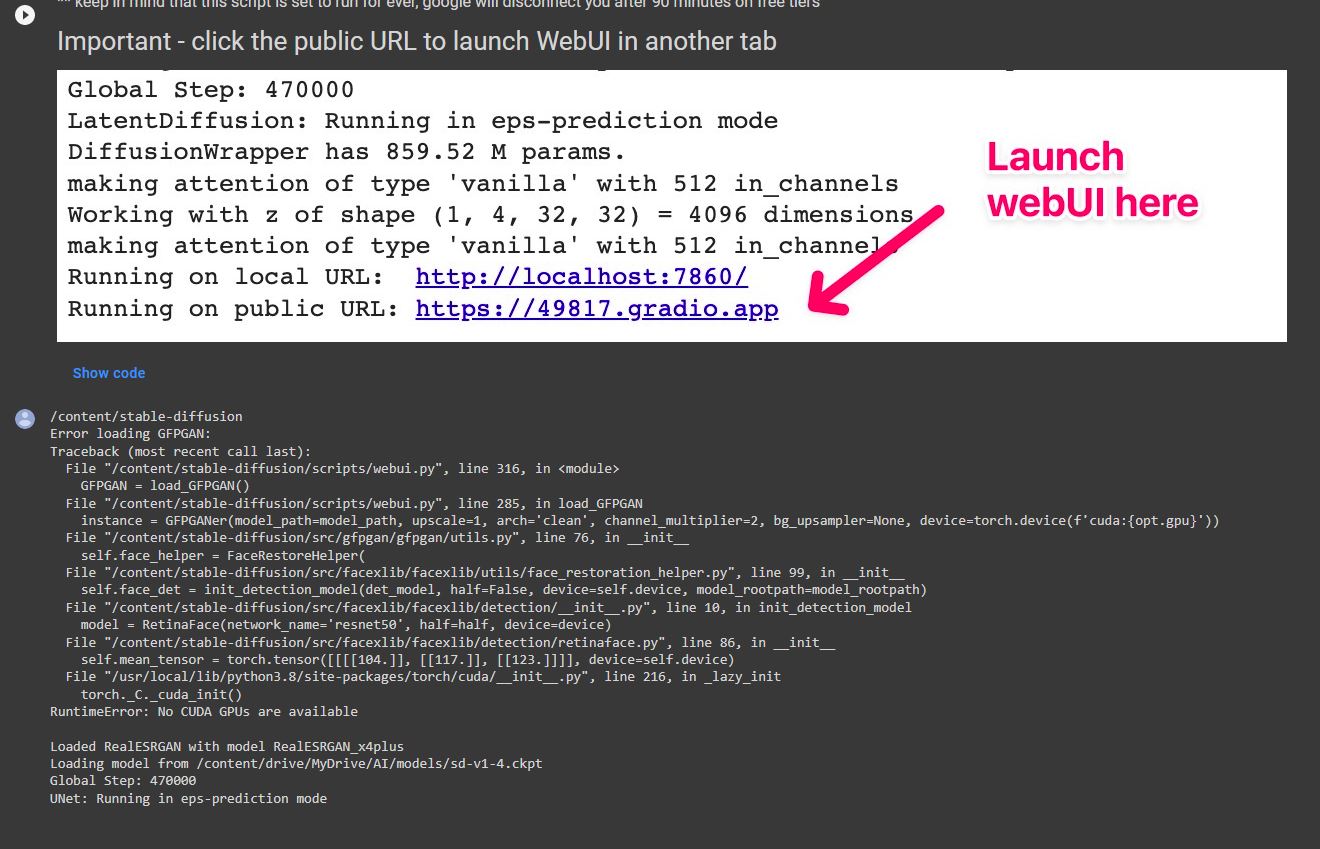The image size is (1320, 849).
Task: Click the Launch webUI here annotation
Action: point(1092,177)
